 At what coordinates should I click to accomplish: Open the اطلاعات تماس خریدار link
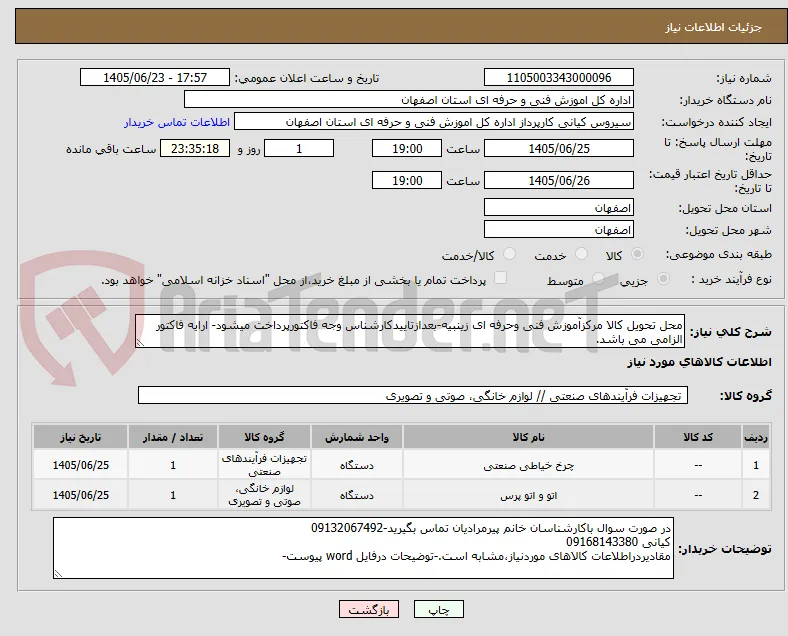[177, 122]
